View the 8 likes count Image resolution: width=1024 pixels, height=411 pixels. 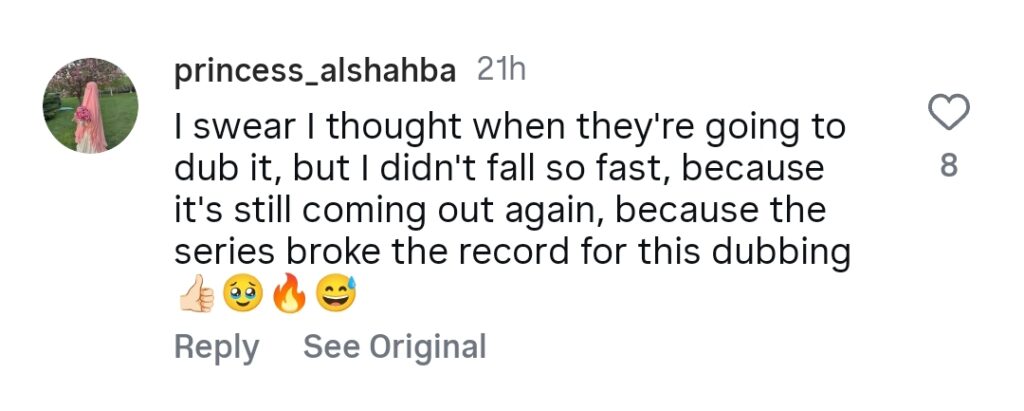tap(949, 165)
